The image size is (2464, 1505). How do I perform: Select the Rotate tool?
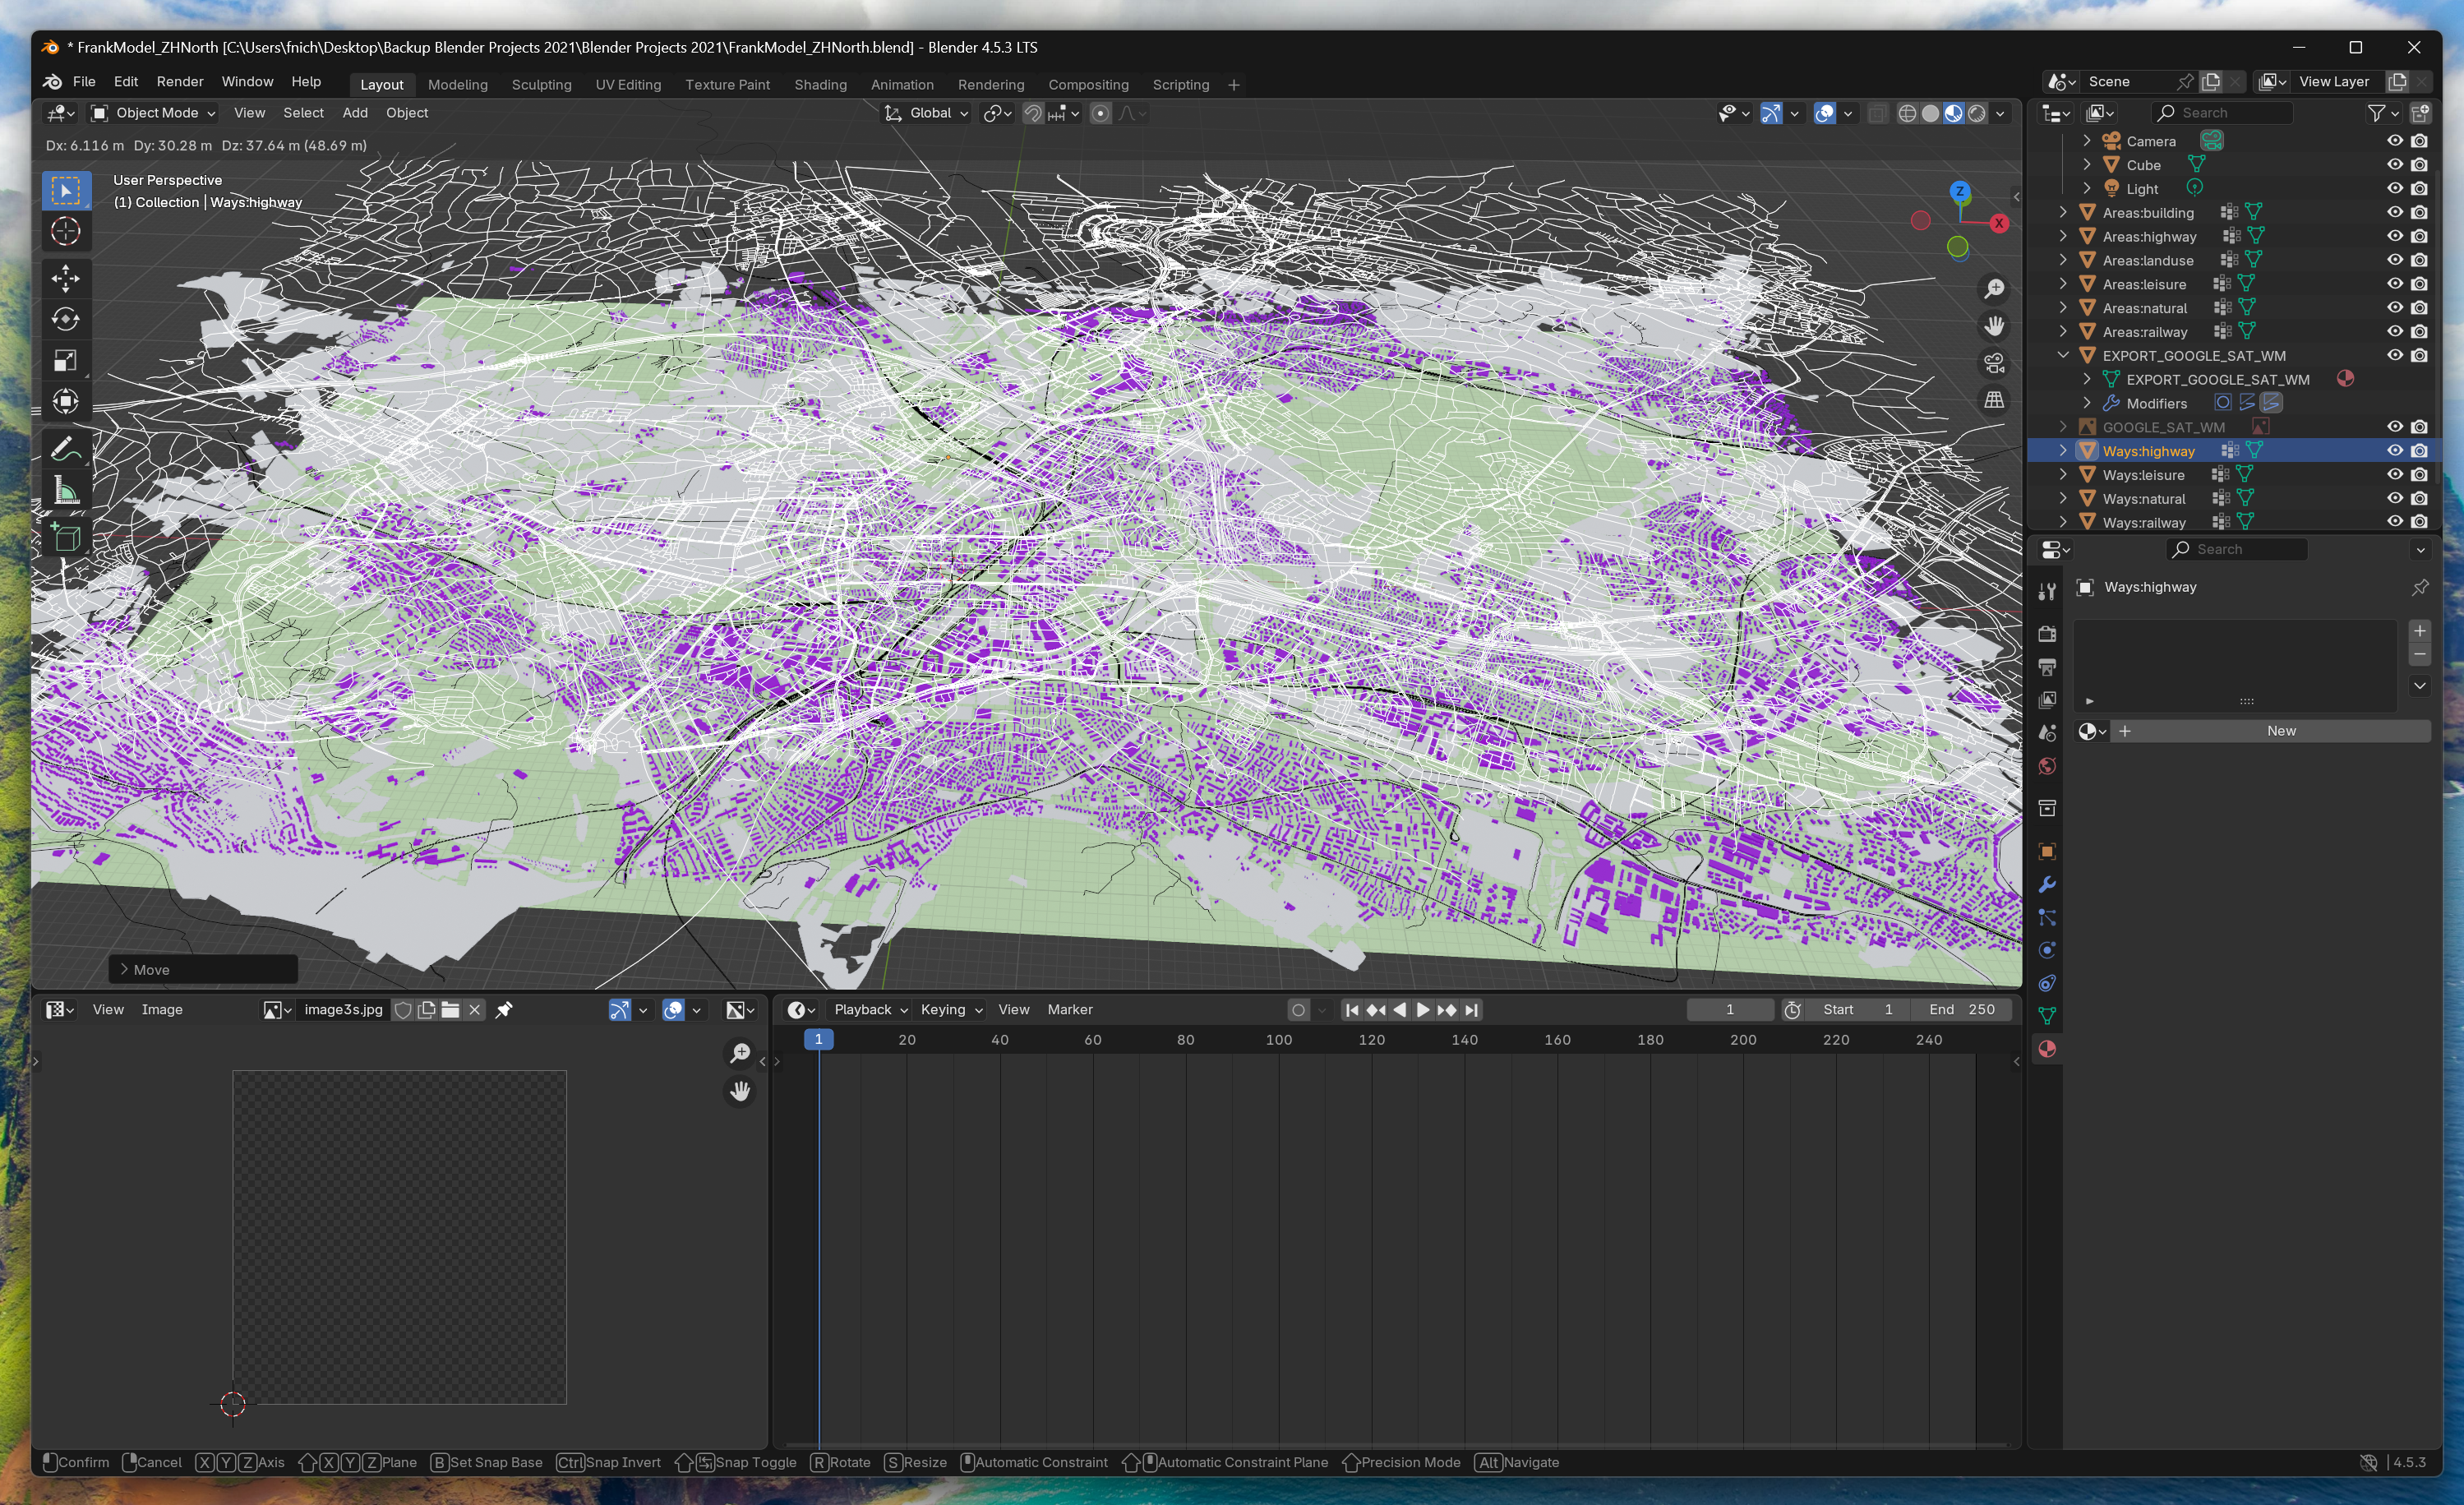click(x=66, y=319)
